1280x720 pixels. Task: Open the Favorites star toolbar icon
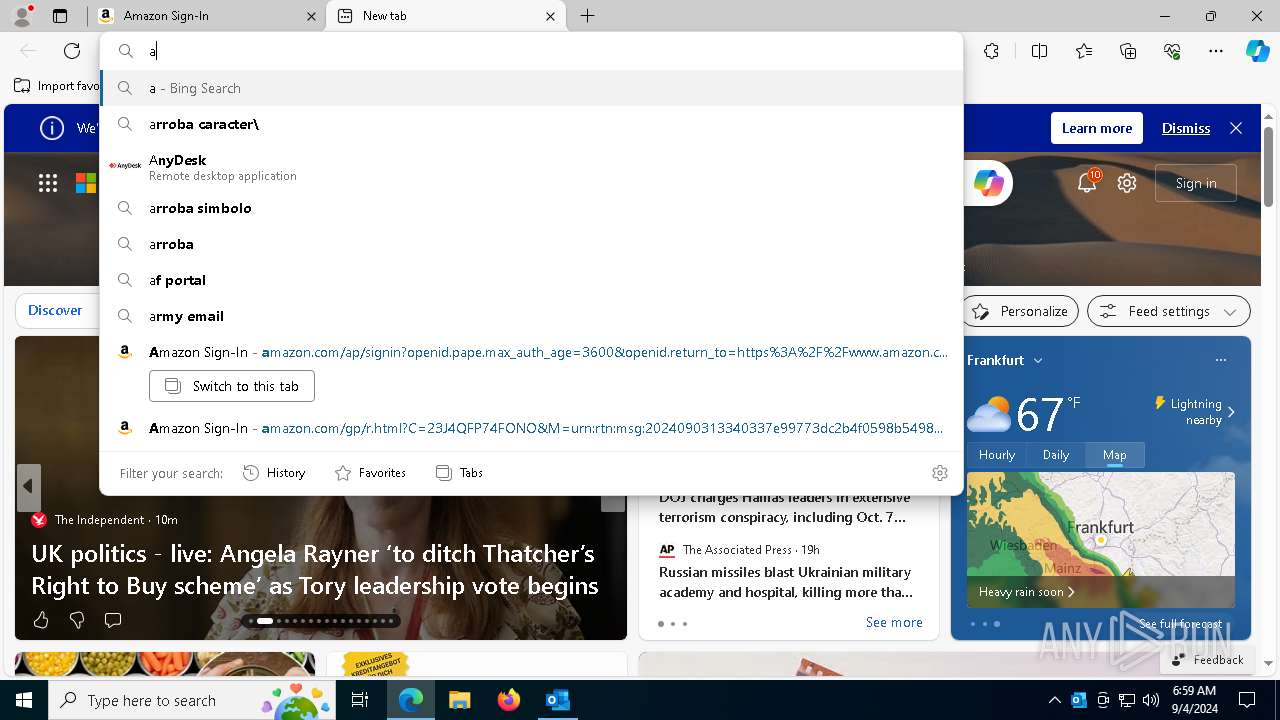pyautogui.click(x=1084, y=51)
